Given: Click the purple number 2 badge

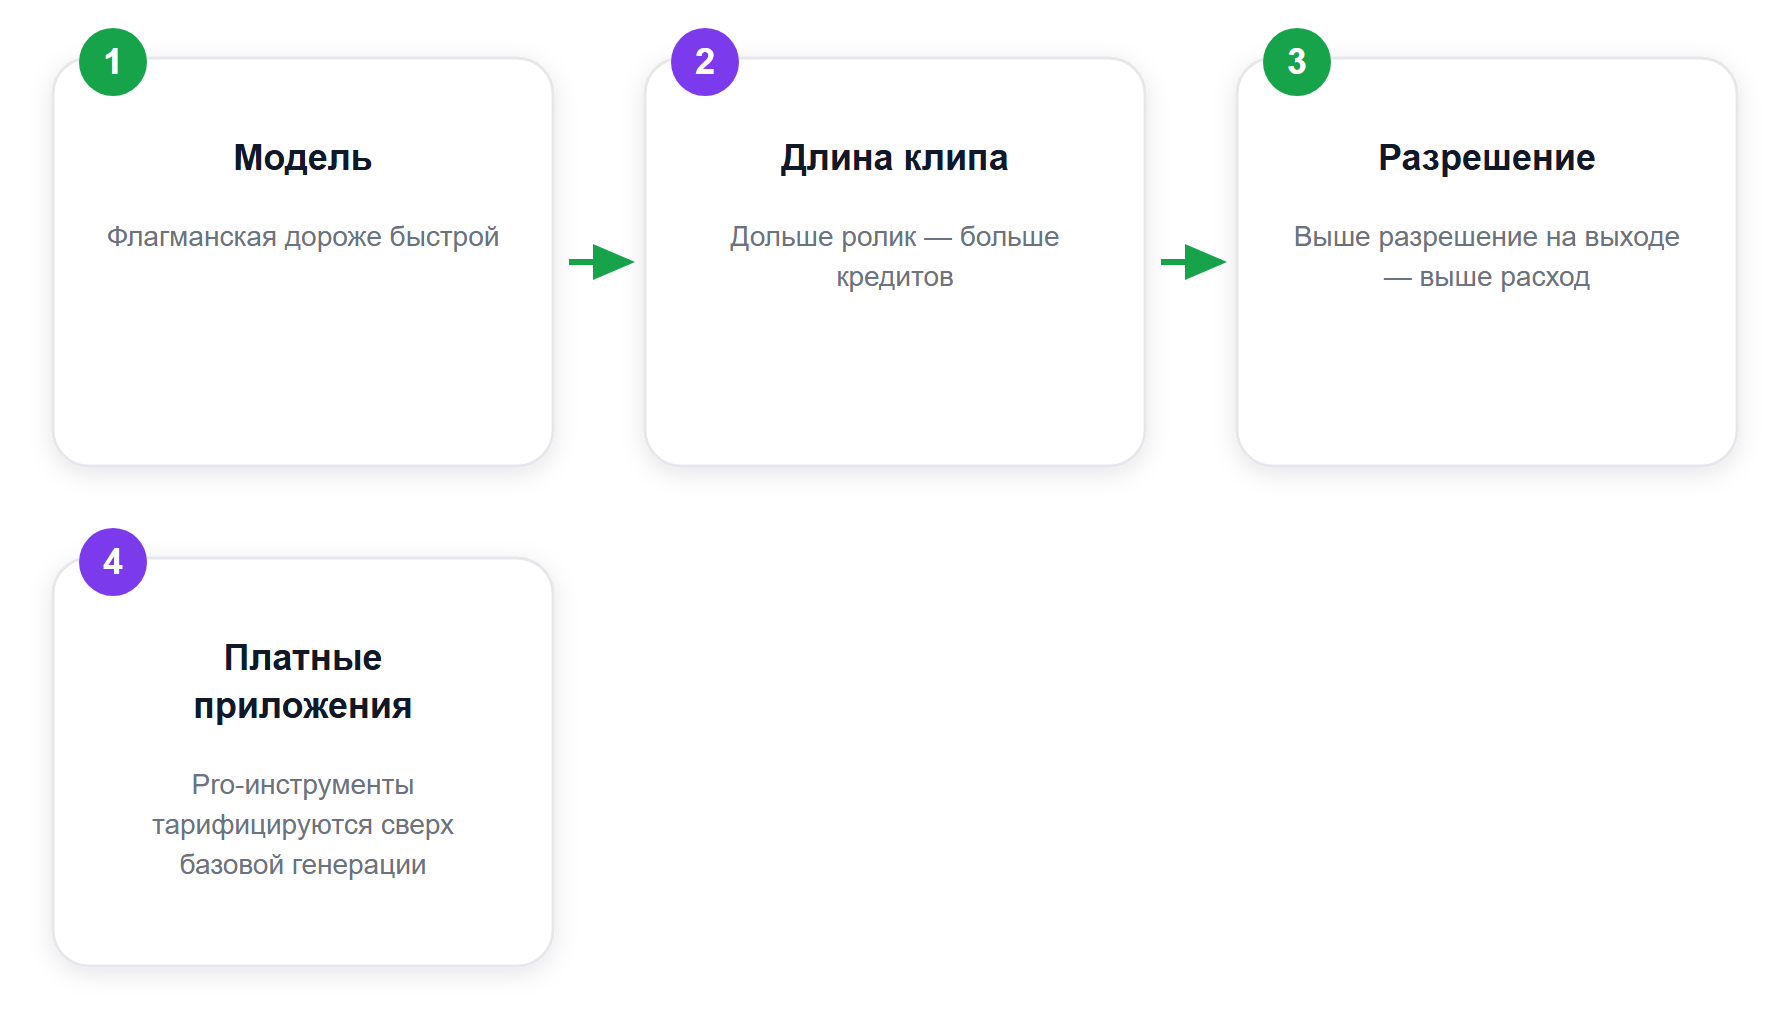Looking at the screenshot, I should (x=705, y=62).
